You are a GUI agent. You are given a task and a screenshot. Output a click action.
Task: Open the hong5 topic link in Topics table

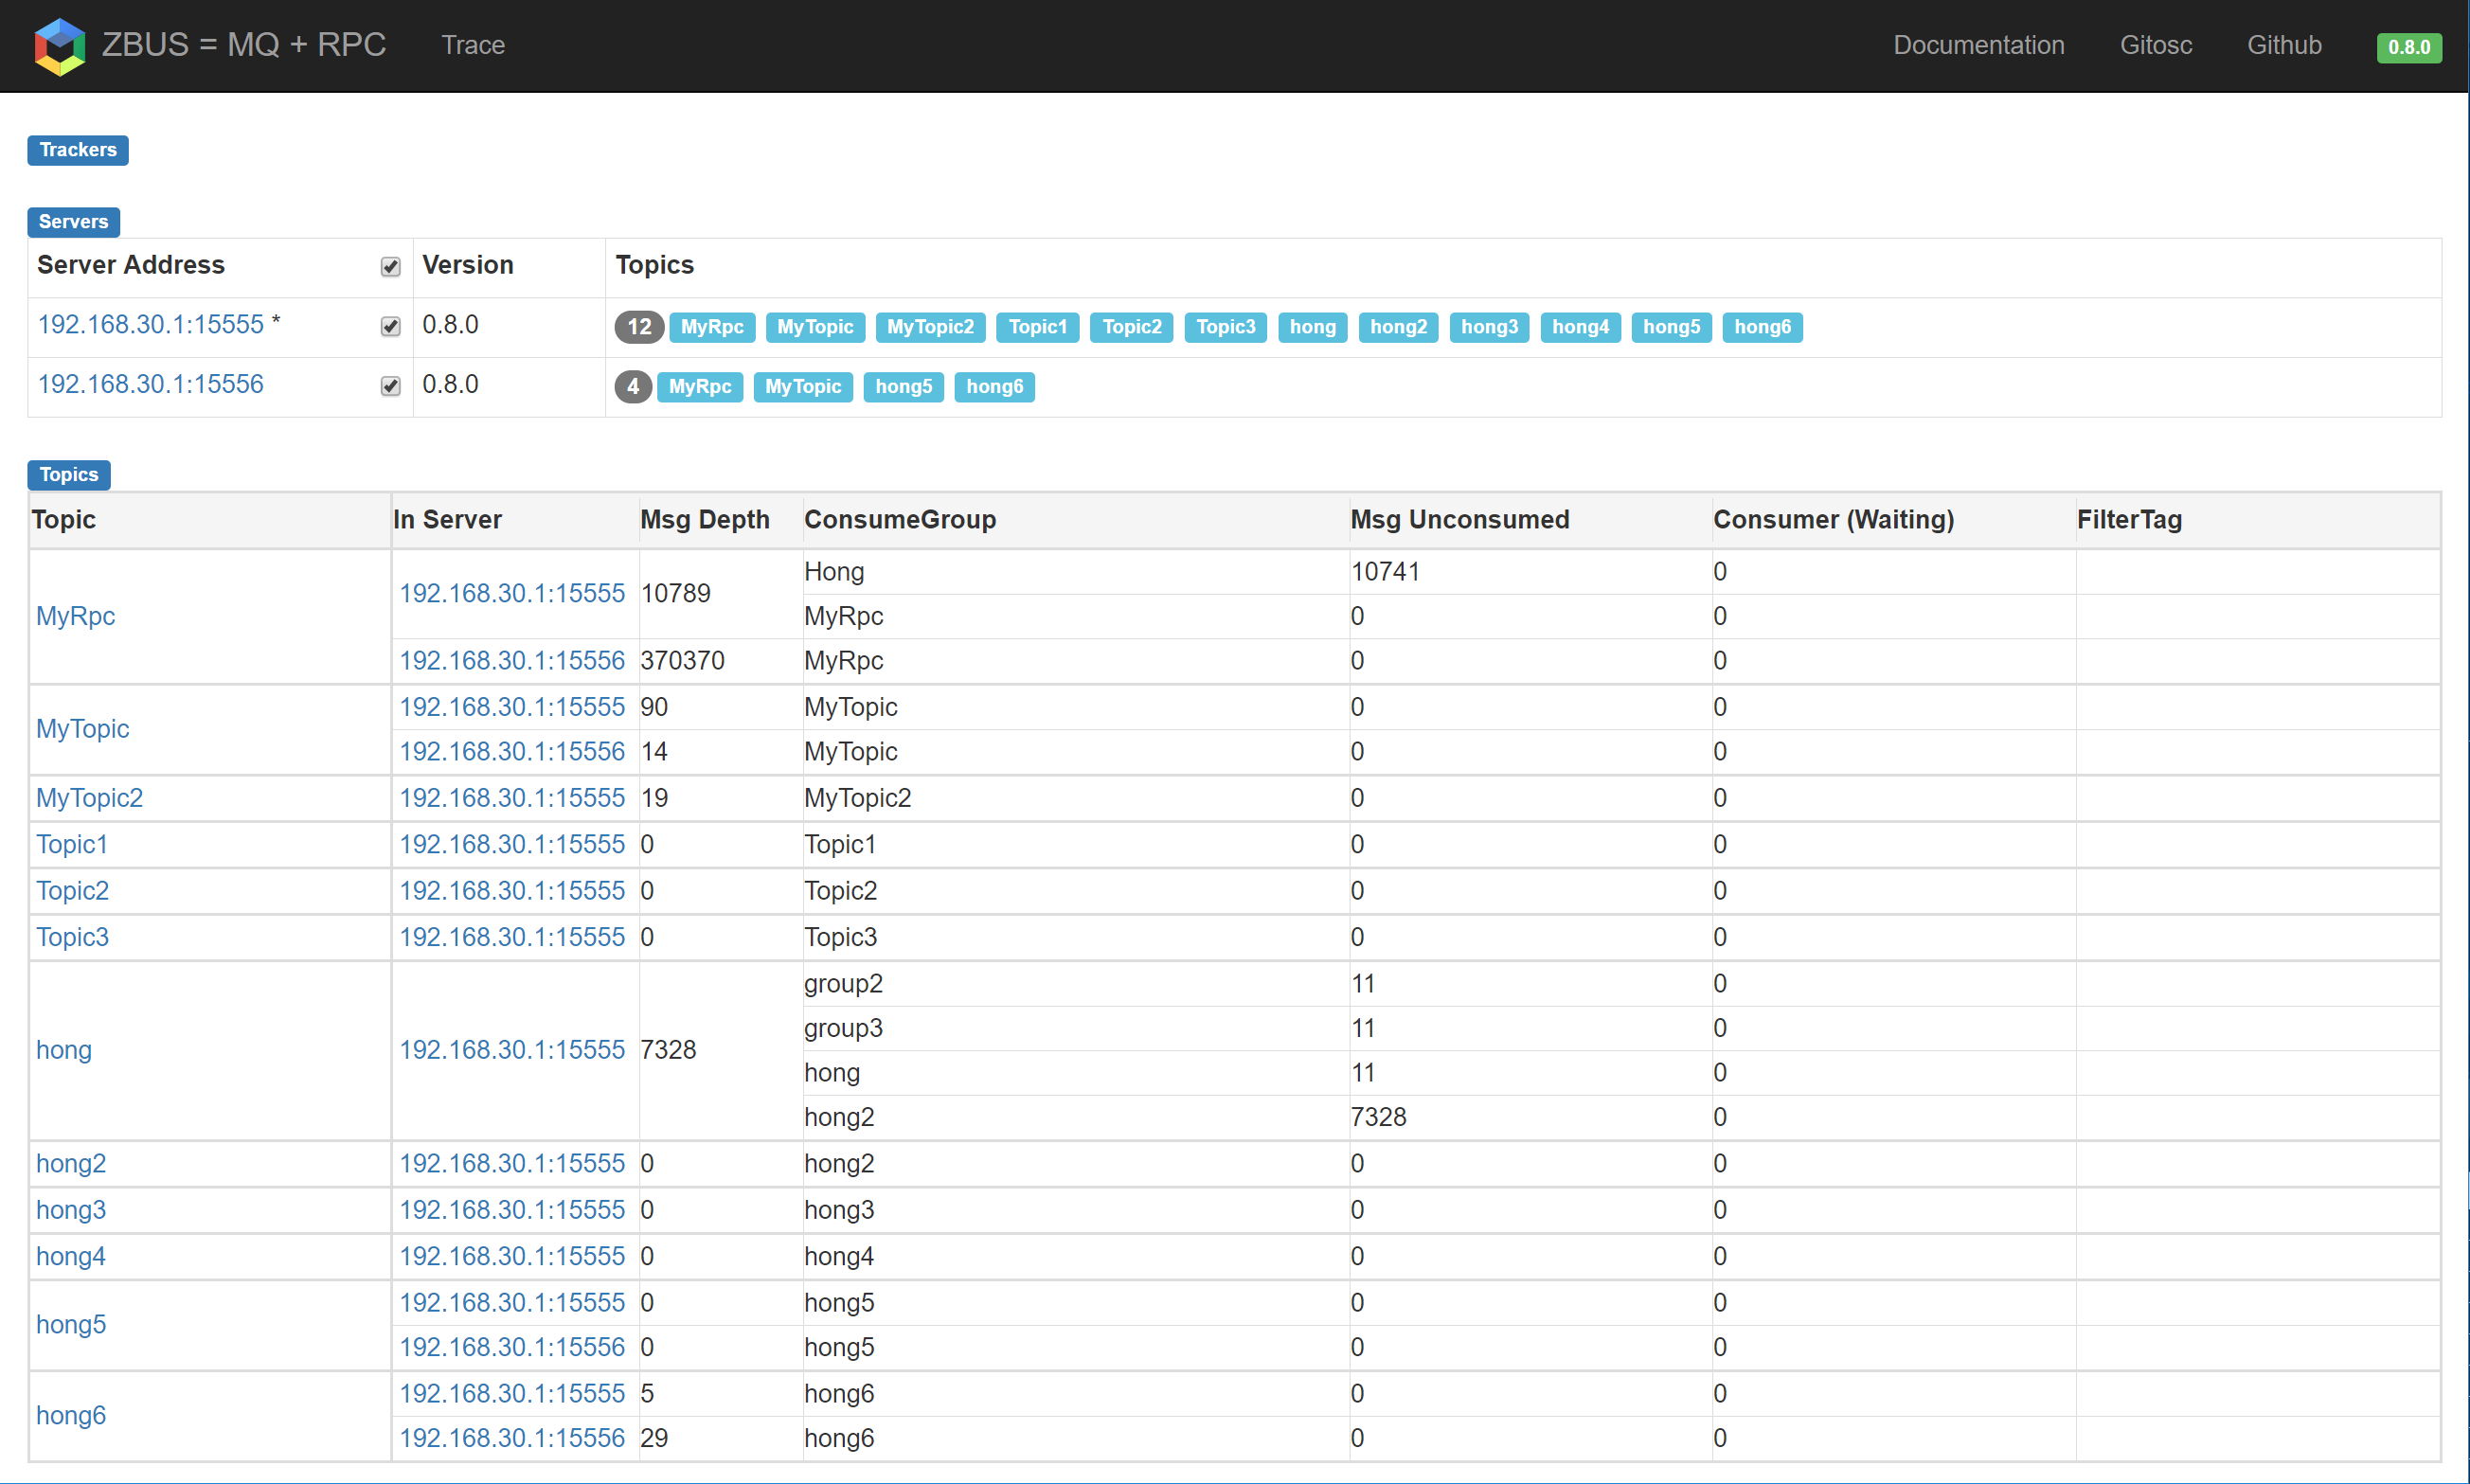click(x=71, y=1325)
